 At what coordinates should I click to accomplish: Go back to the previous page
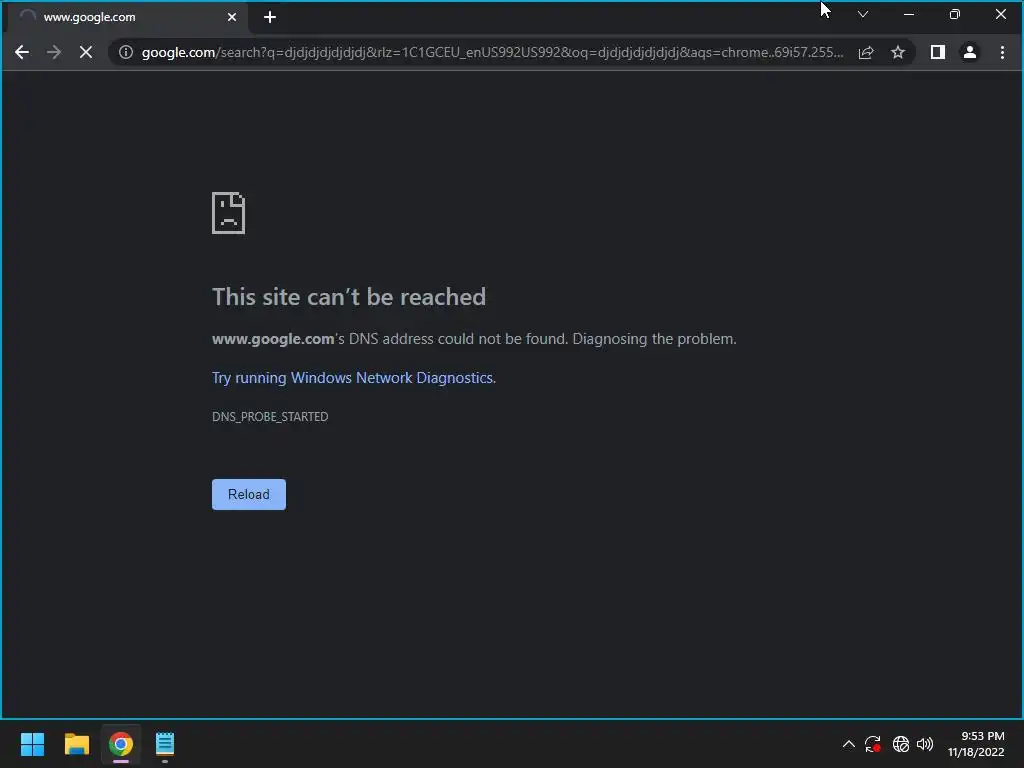tap(22, 52)
